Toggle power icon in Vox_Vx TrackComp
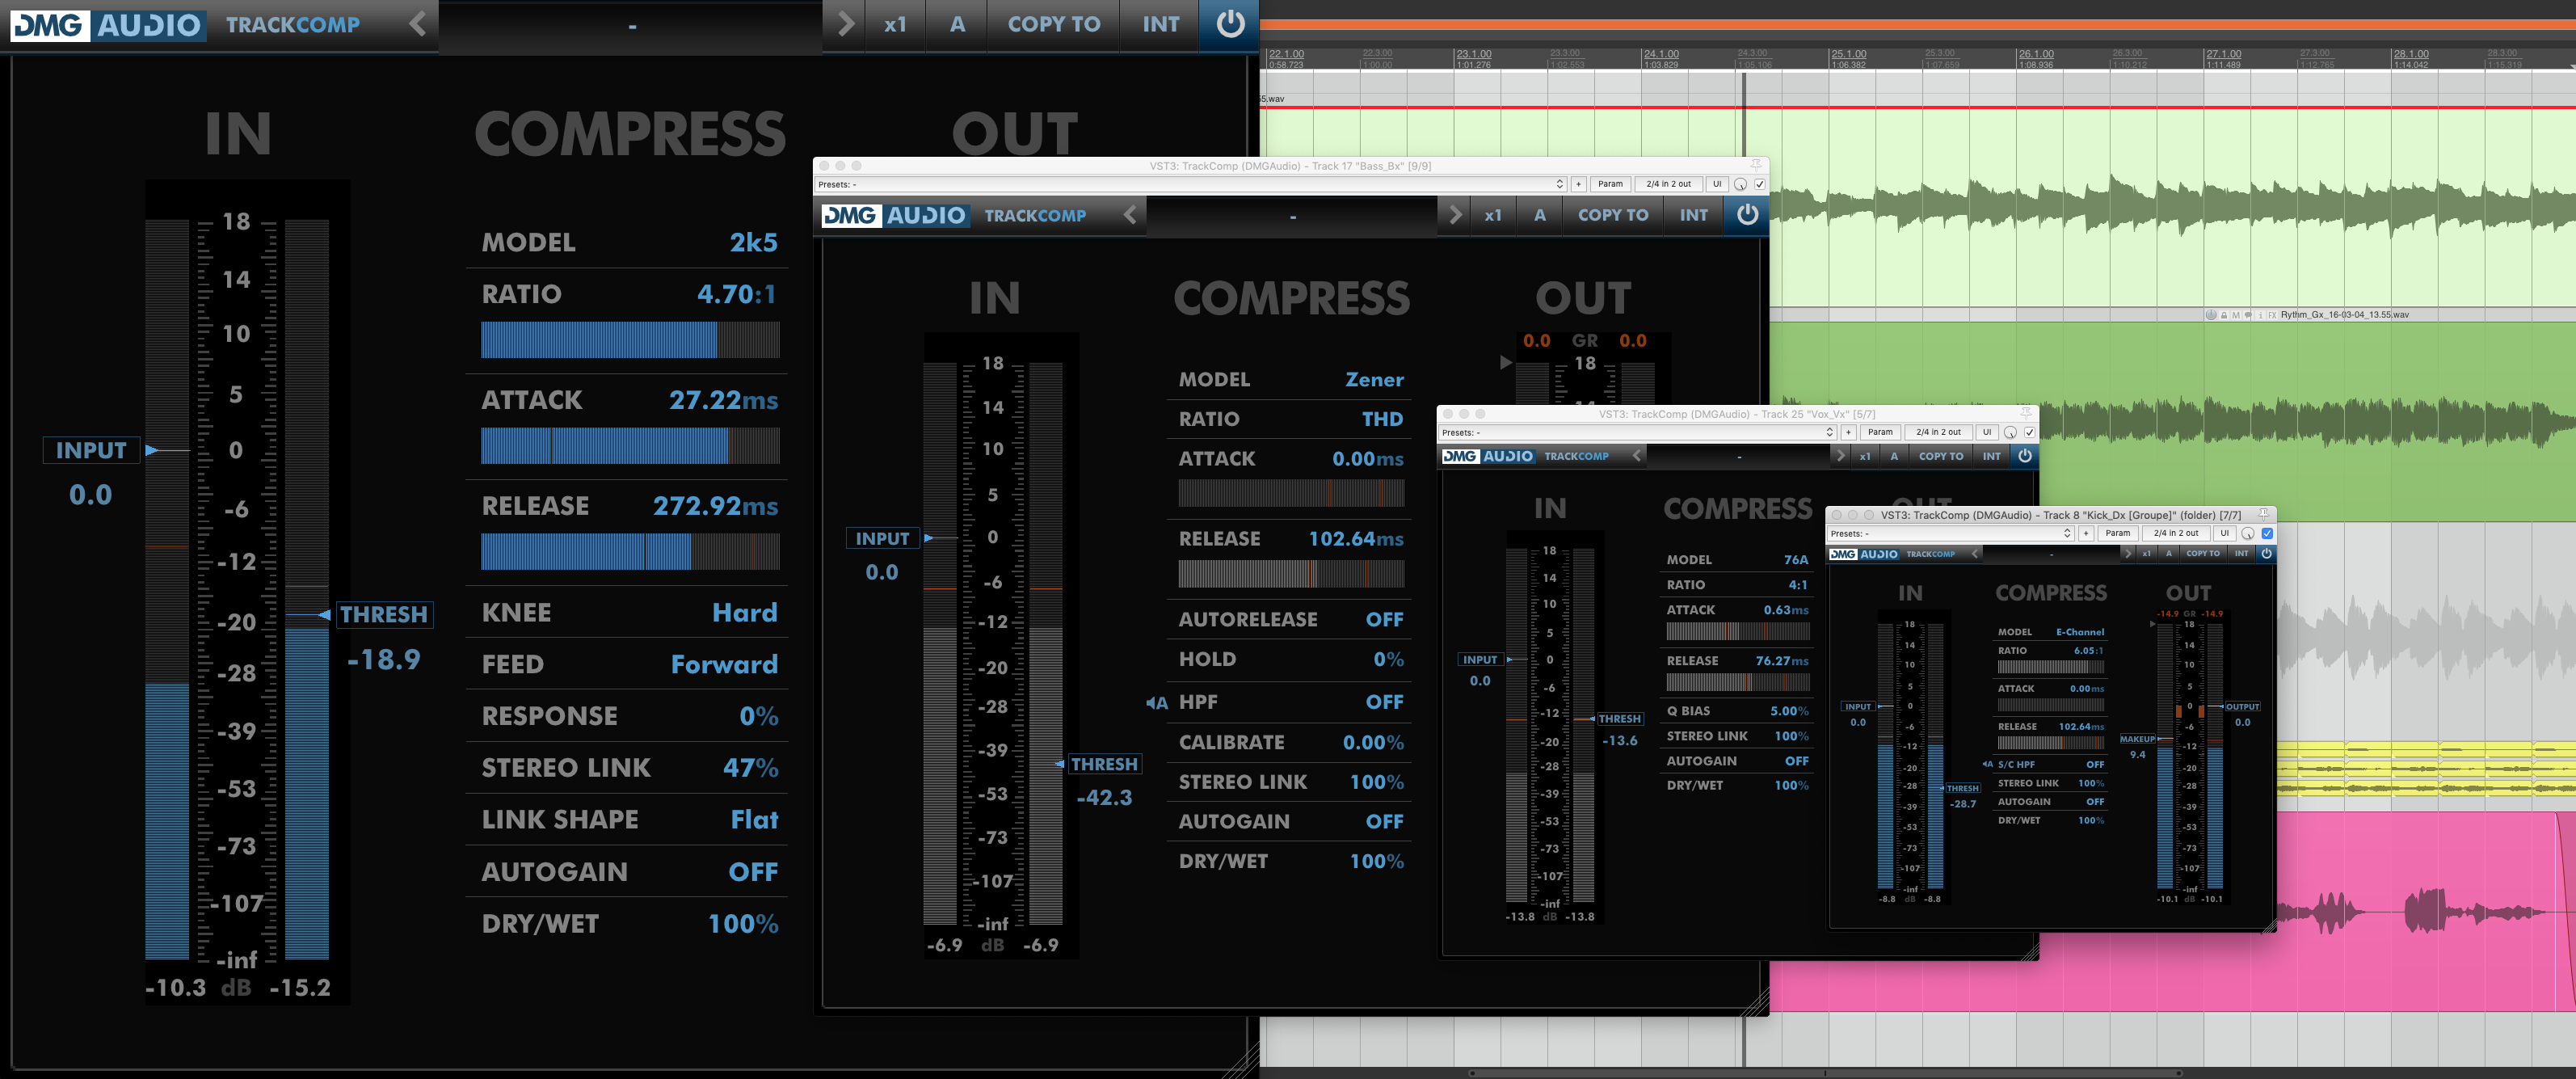 coord(2025,456)
